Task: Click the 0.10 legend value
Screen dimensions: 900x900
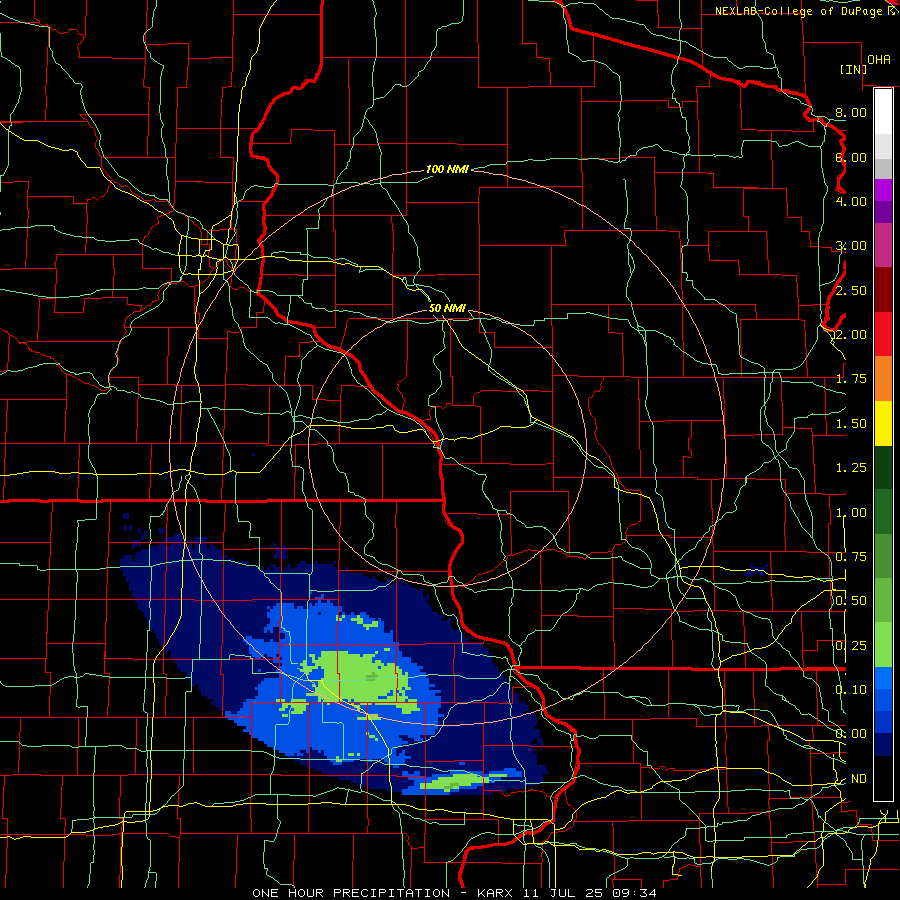Action: point(851,690)
